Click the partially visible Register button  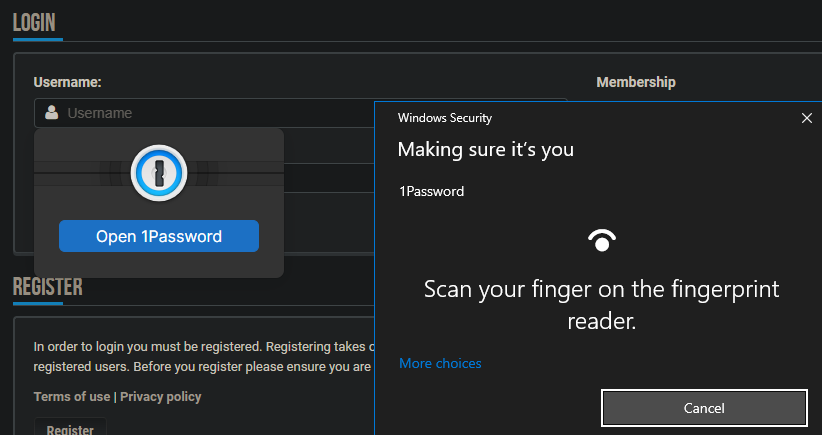pyautogui.click(x=70, y=428)
